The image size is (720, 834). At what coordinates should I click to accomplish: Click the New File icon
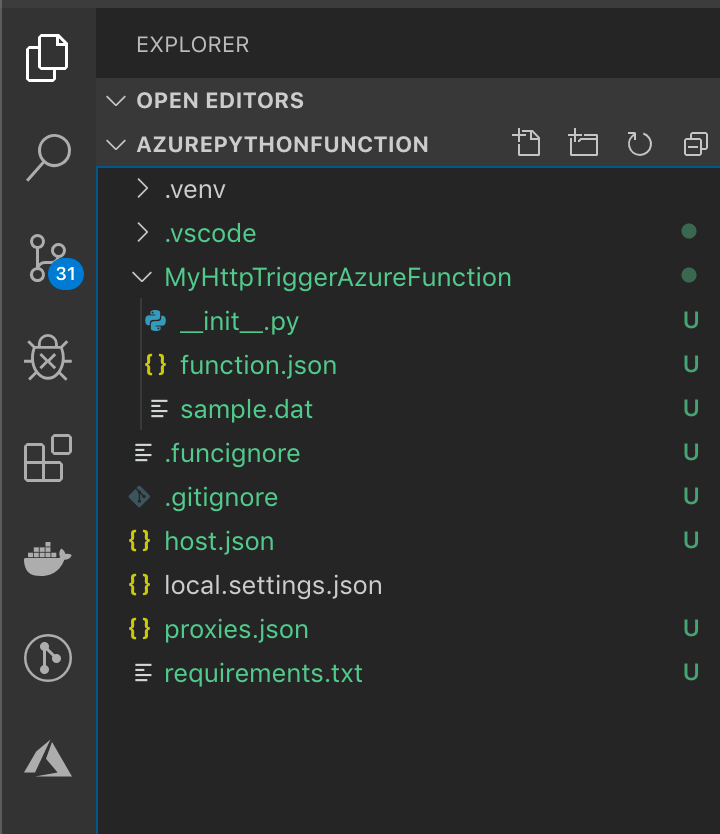click(x=526, y=144)
